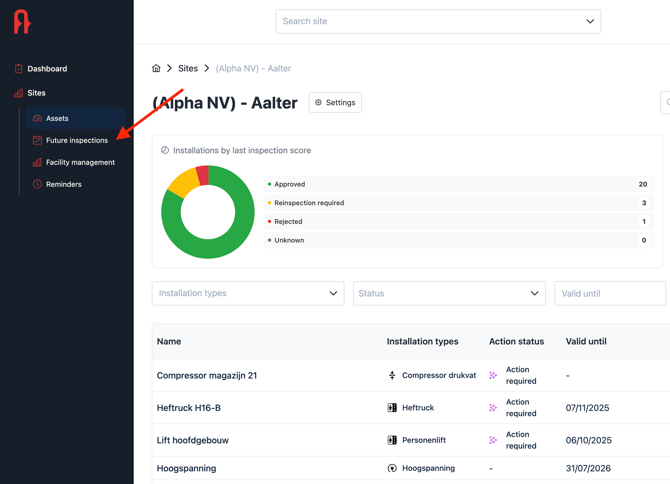Click the Sites breadcrumb link

click(188, 68)
